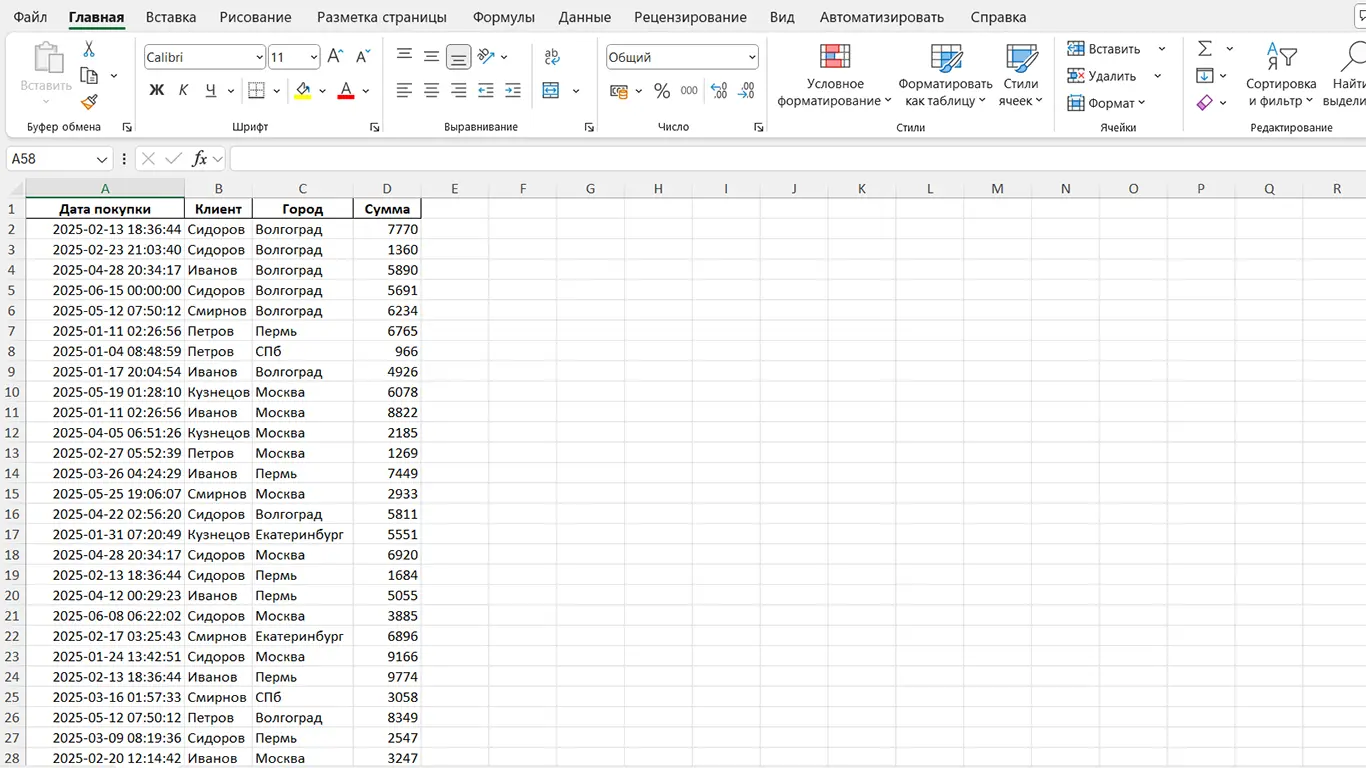
Task: Apply italic formatting using the К icon
Action: click(184, 90)
